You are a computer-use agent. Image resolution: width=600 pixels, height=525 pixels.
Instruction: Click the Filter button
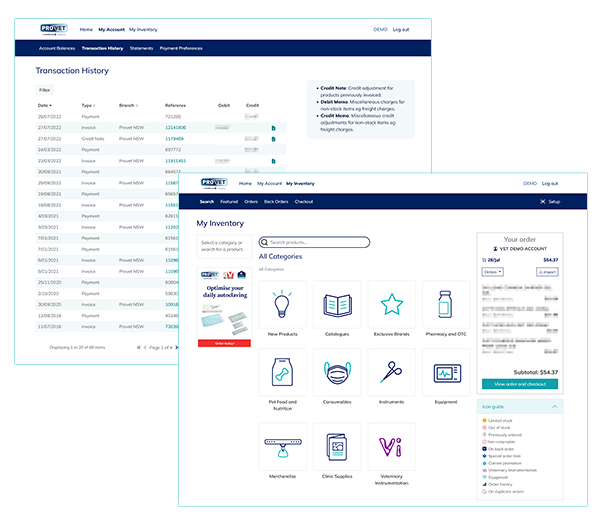point(45,89)
